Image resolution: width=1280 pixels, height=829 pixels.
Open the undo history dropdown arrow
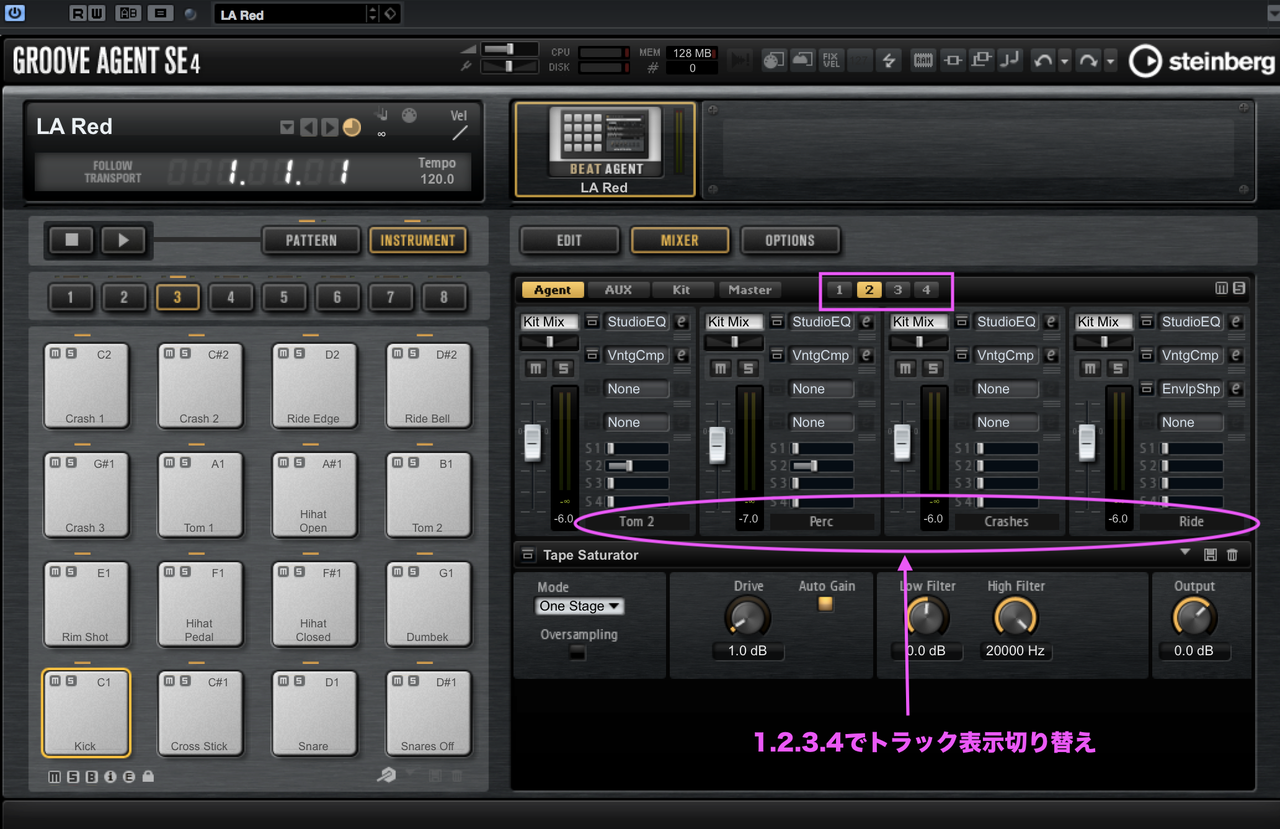pyautogui.click(x=1065, y=61)
